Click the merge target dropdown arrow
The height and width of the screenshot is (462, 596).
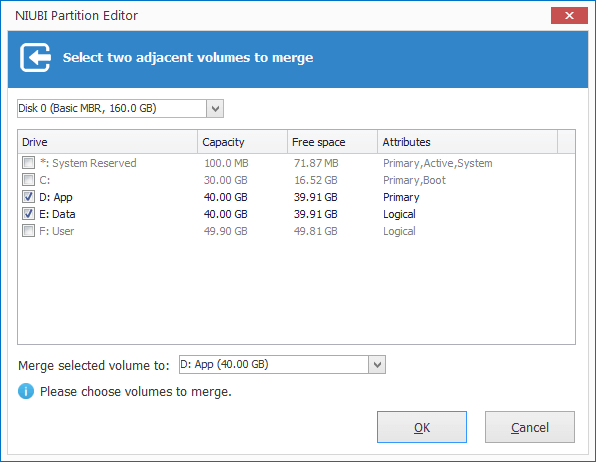(377, 365)
